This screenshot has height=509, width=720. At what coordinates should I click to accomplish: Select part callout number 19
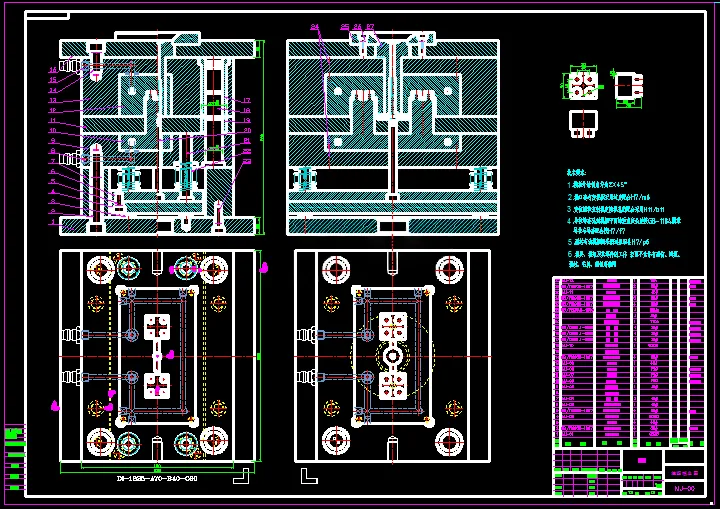247,120
